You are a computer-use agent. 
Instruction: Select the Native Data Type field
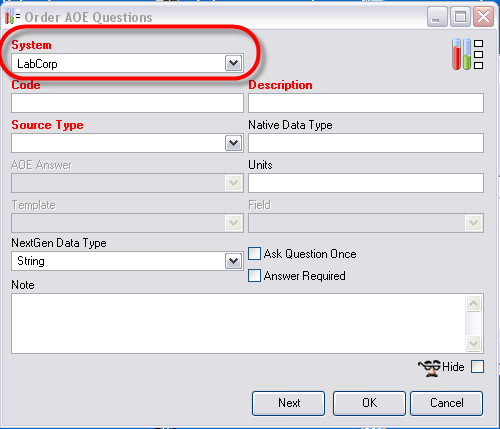(366, 143)
